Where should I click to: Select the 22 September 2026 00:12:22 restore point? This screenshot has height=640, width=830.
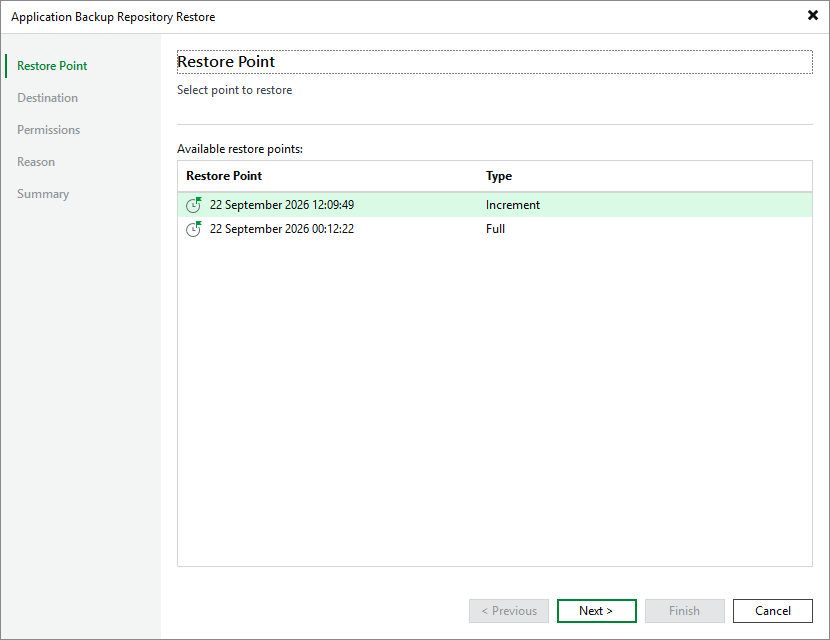[x=495, y=229]
